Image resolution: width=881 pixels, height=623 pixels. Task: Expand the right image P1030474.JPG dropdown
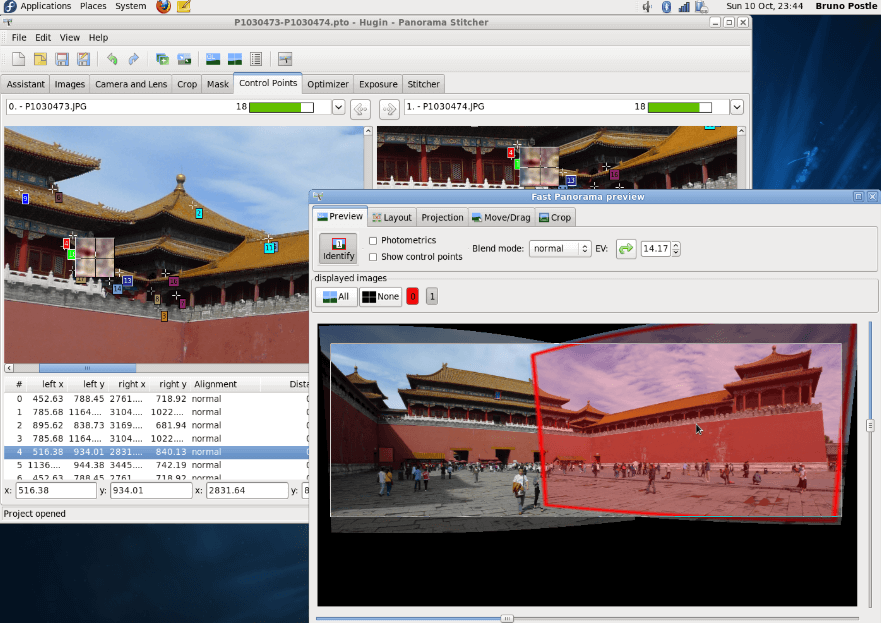tap(737, 107)
